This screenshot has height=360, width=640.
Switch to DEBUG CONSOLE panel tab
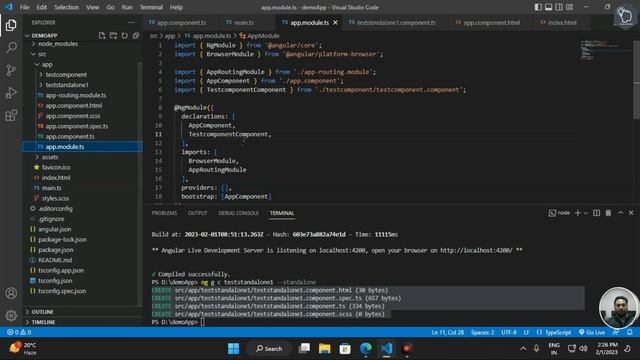(x=238, y=213)
